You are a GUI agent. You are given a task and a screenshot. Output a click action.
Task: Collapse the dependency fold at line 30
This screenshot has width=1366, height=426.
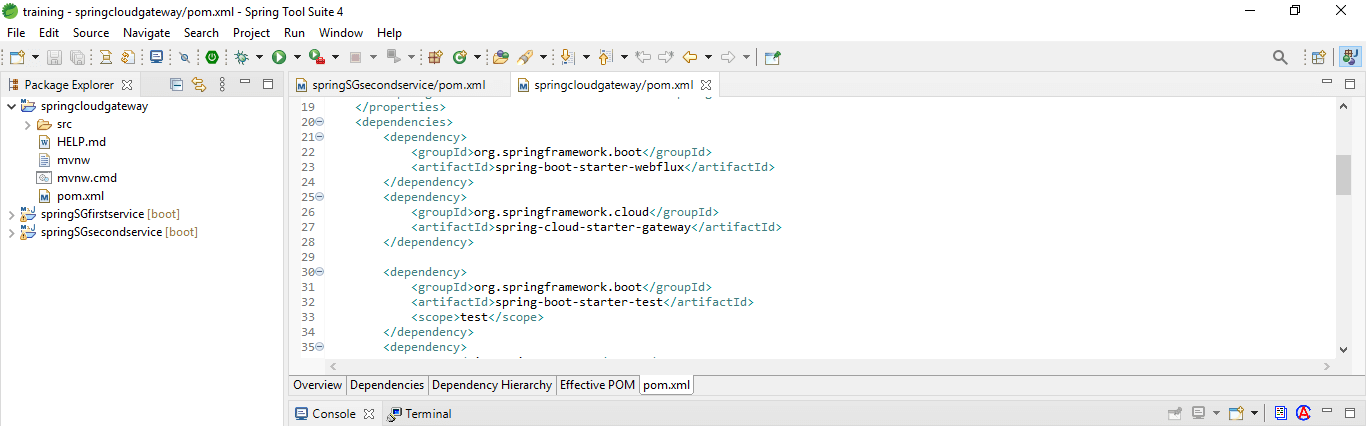pos(320,272)
